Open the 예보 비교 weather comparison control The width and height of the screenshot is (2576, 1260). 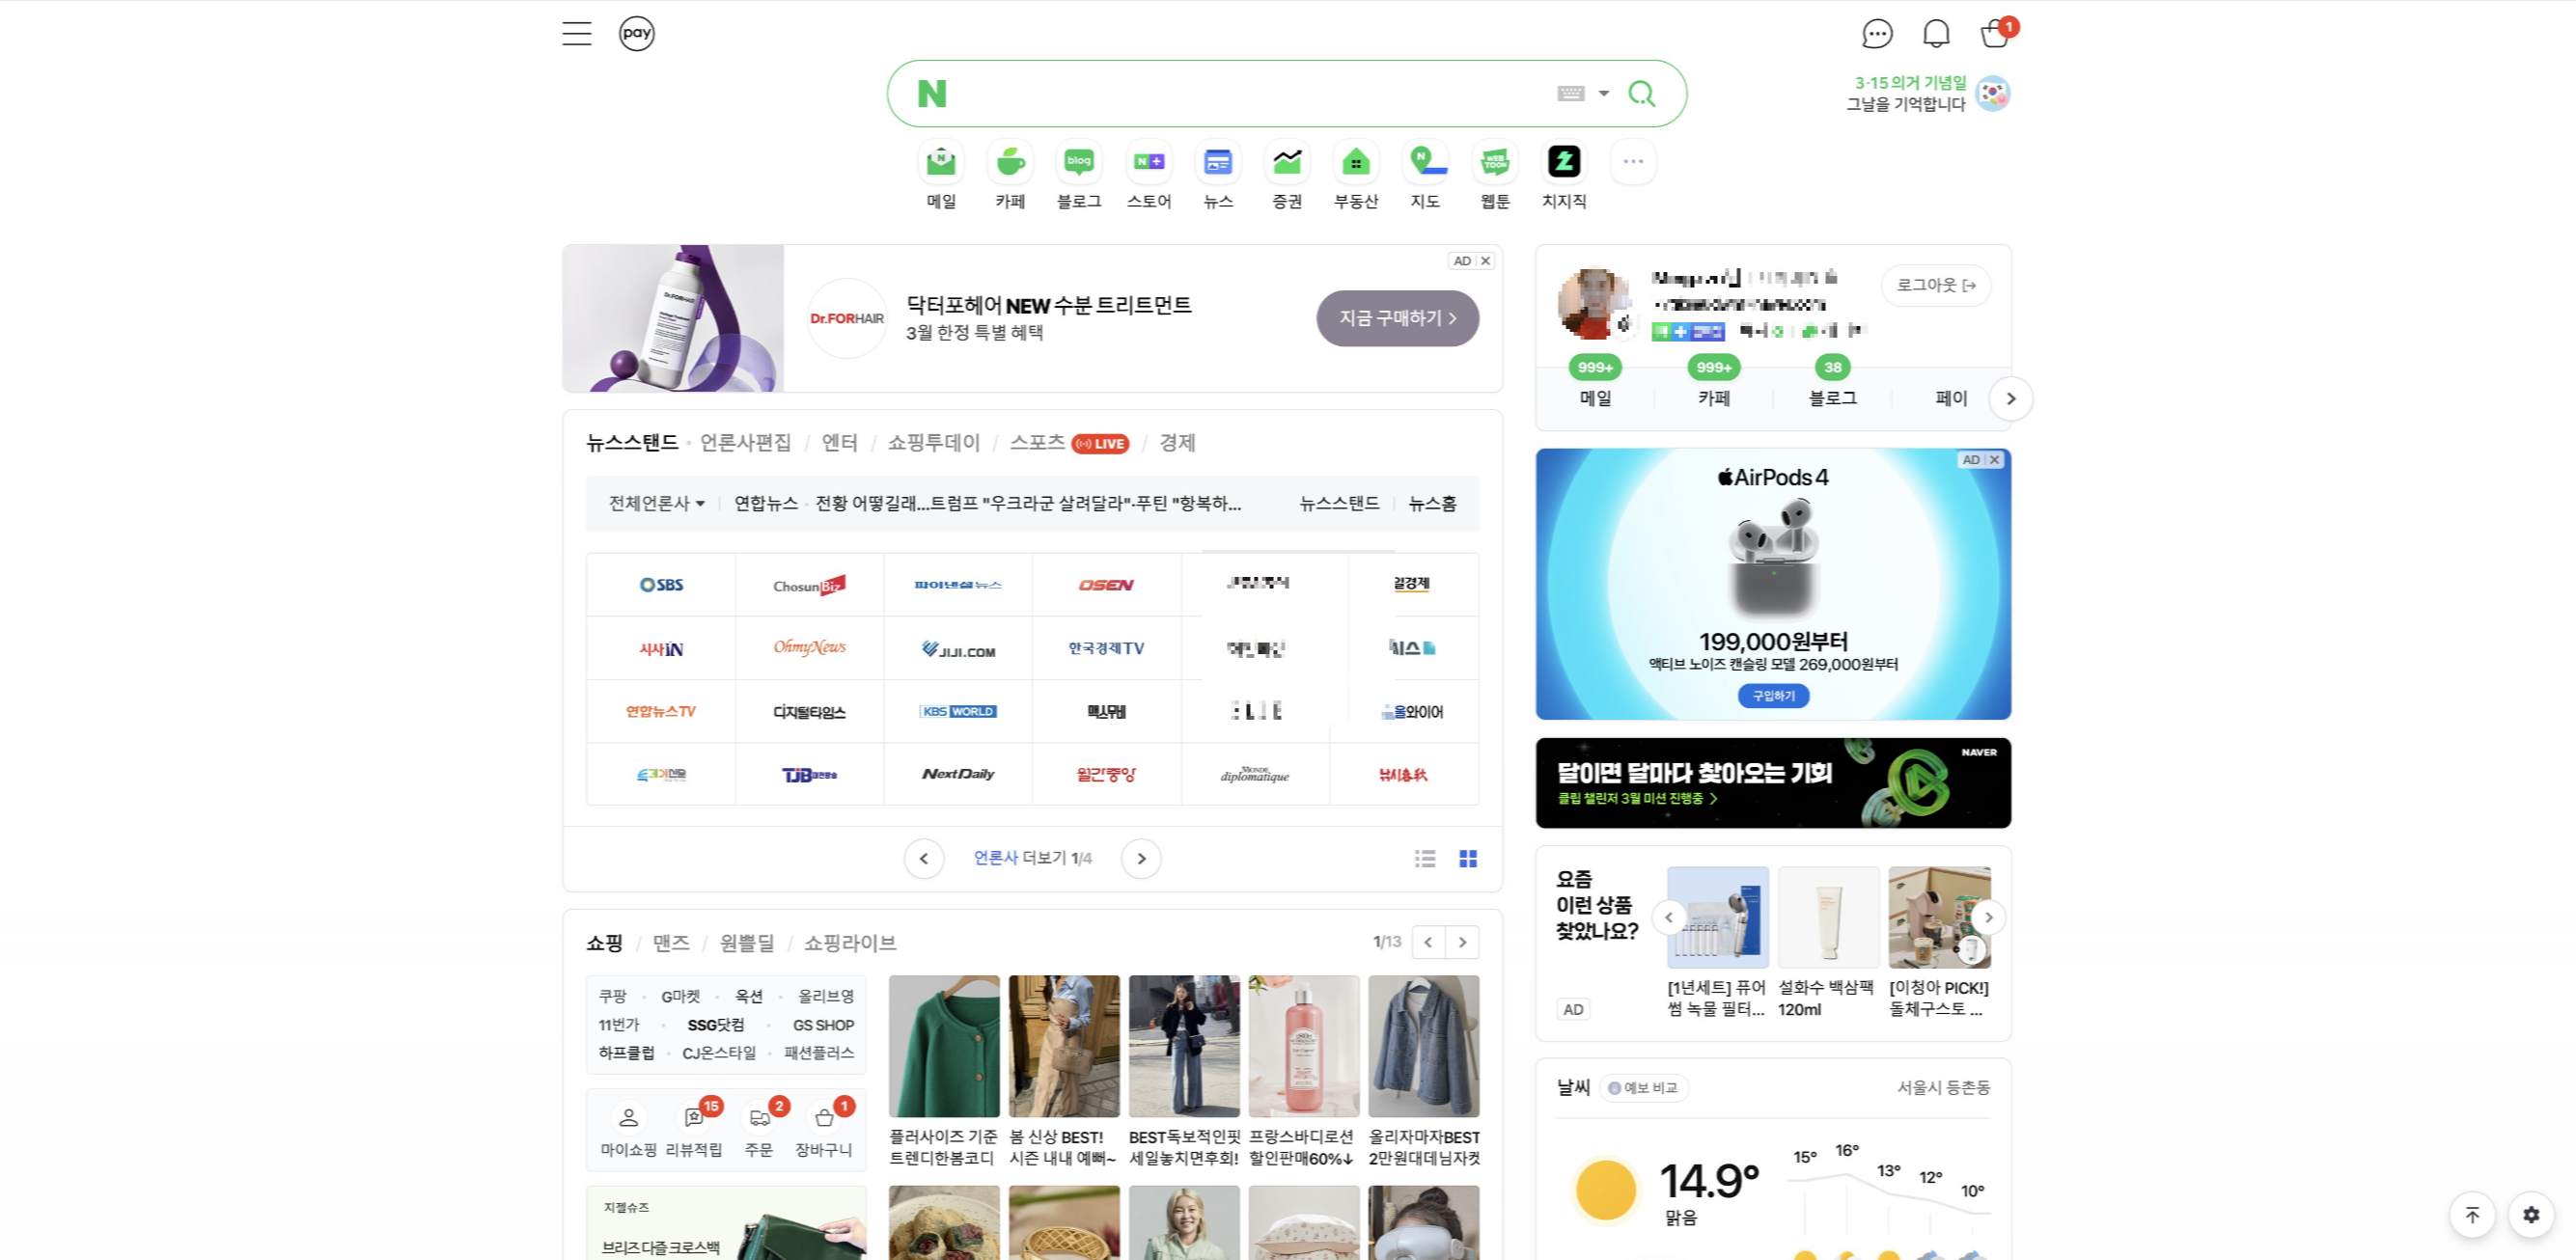[x=1643, y=1088]
